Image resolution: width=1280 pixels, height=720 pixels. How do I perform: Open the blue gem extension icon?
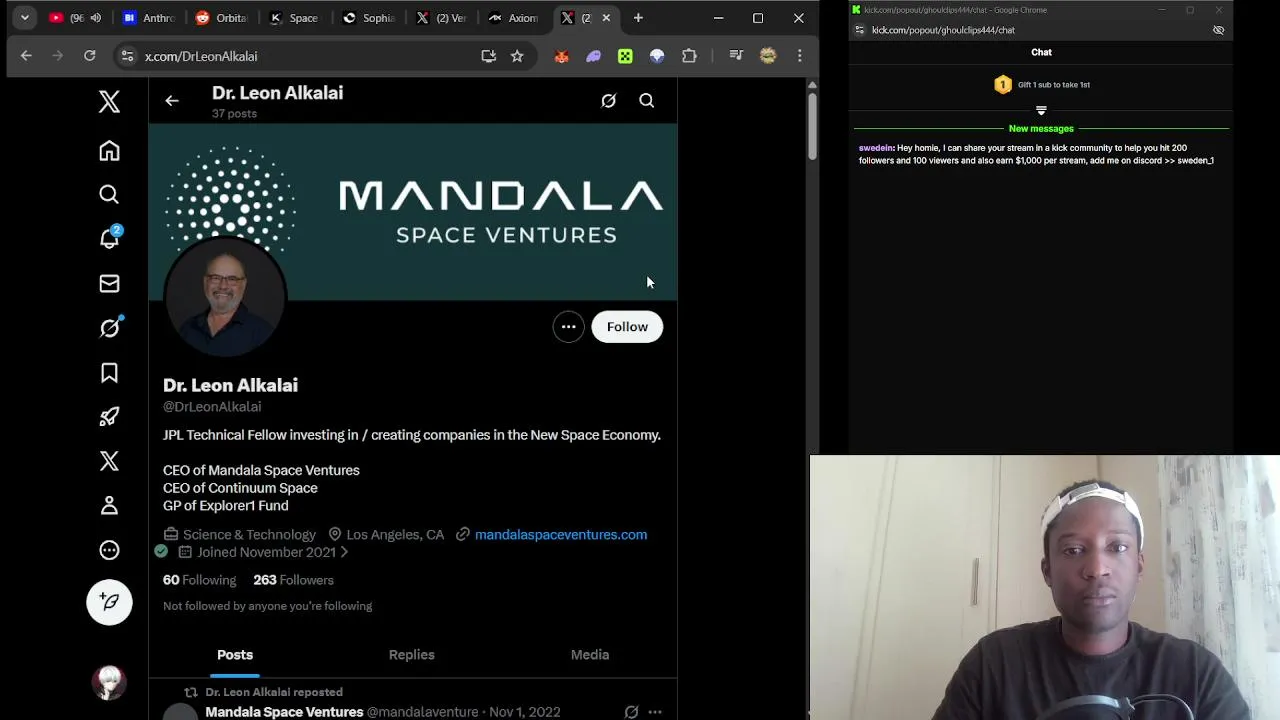(657, 56)
